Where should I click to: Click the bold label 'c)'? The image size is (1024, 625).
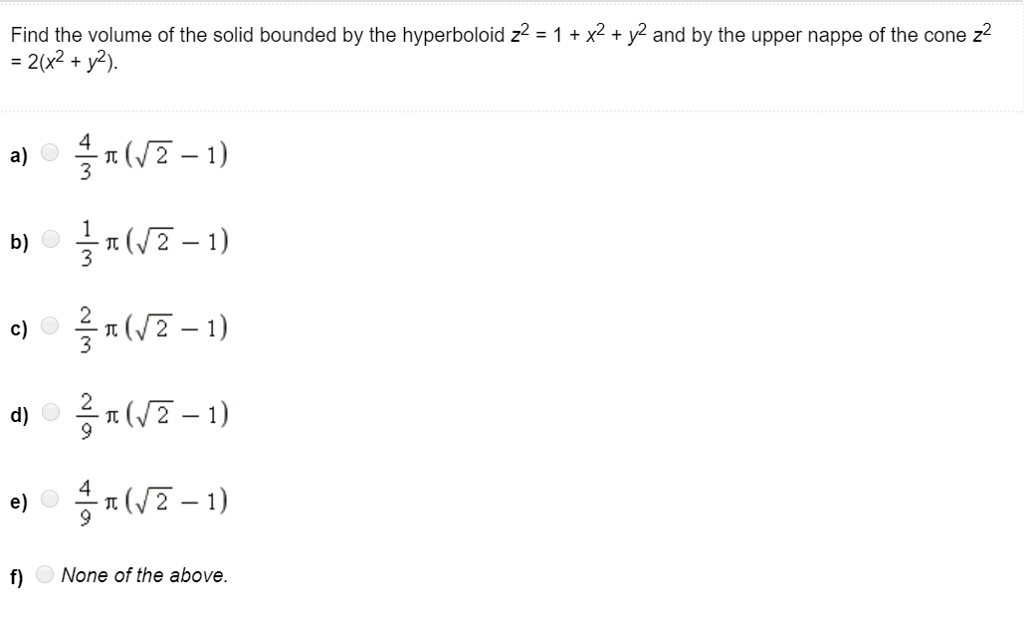[18, 329]
